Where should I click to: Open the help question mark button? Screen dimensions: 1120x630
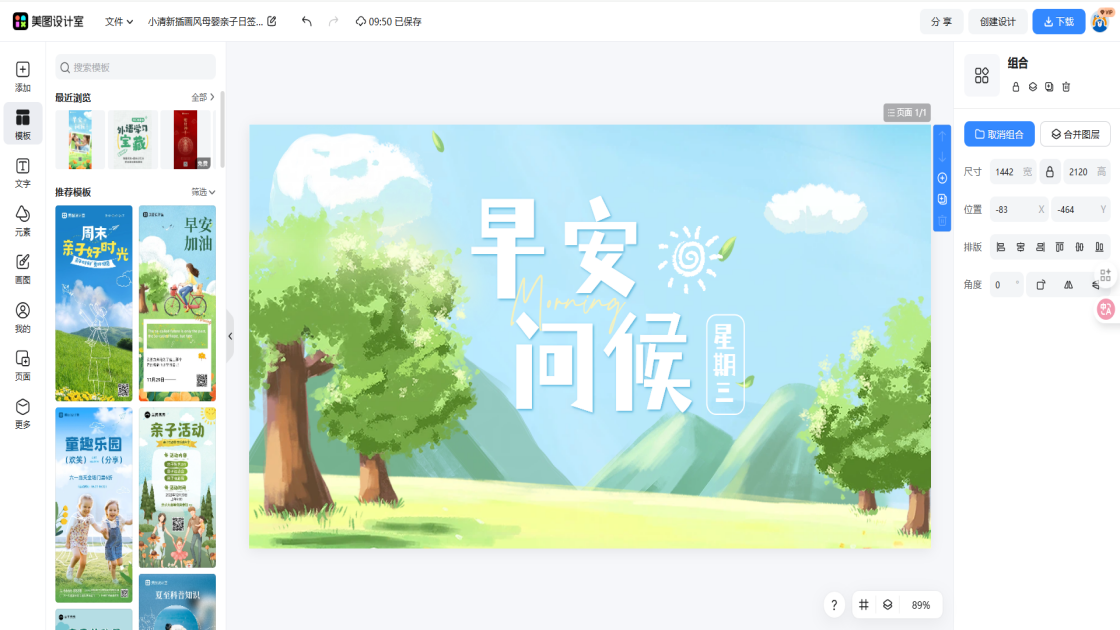click(x=834, y=605)
